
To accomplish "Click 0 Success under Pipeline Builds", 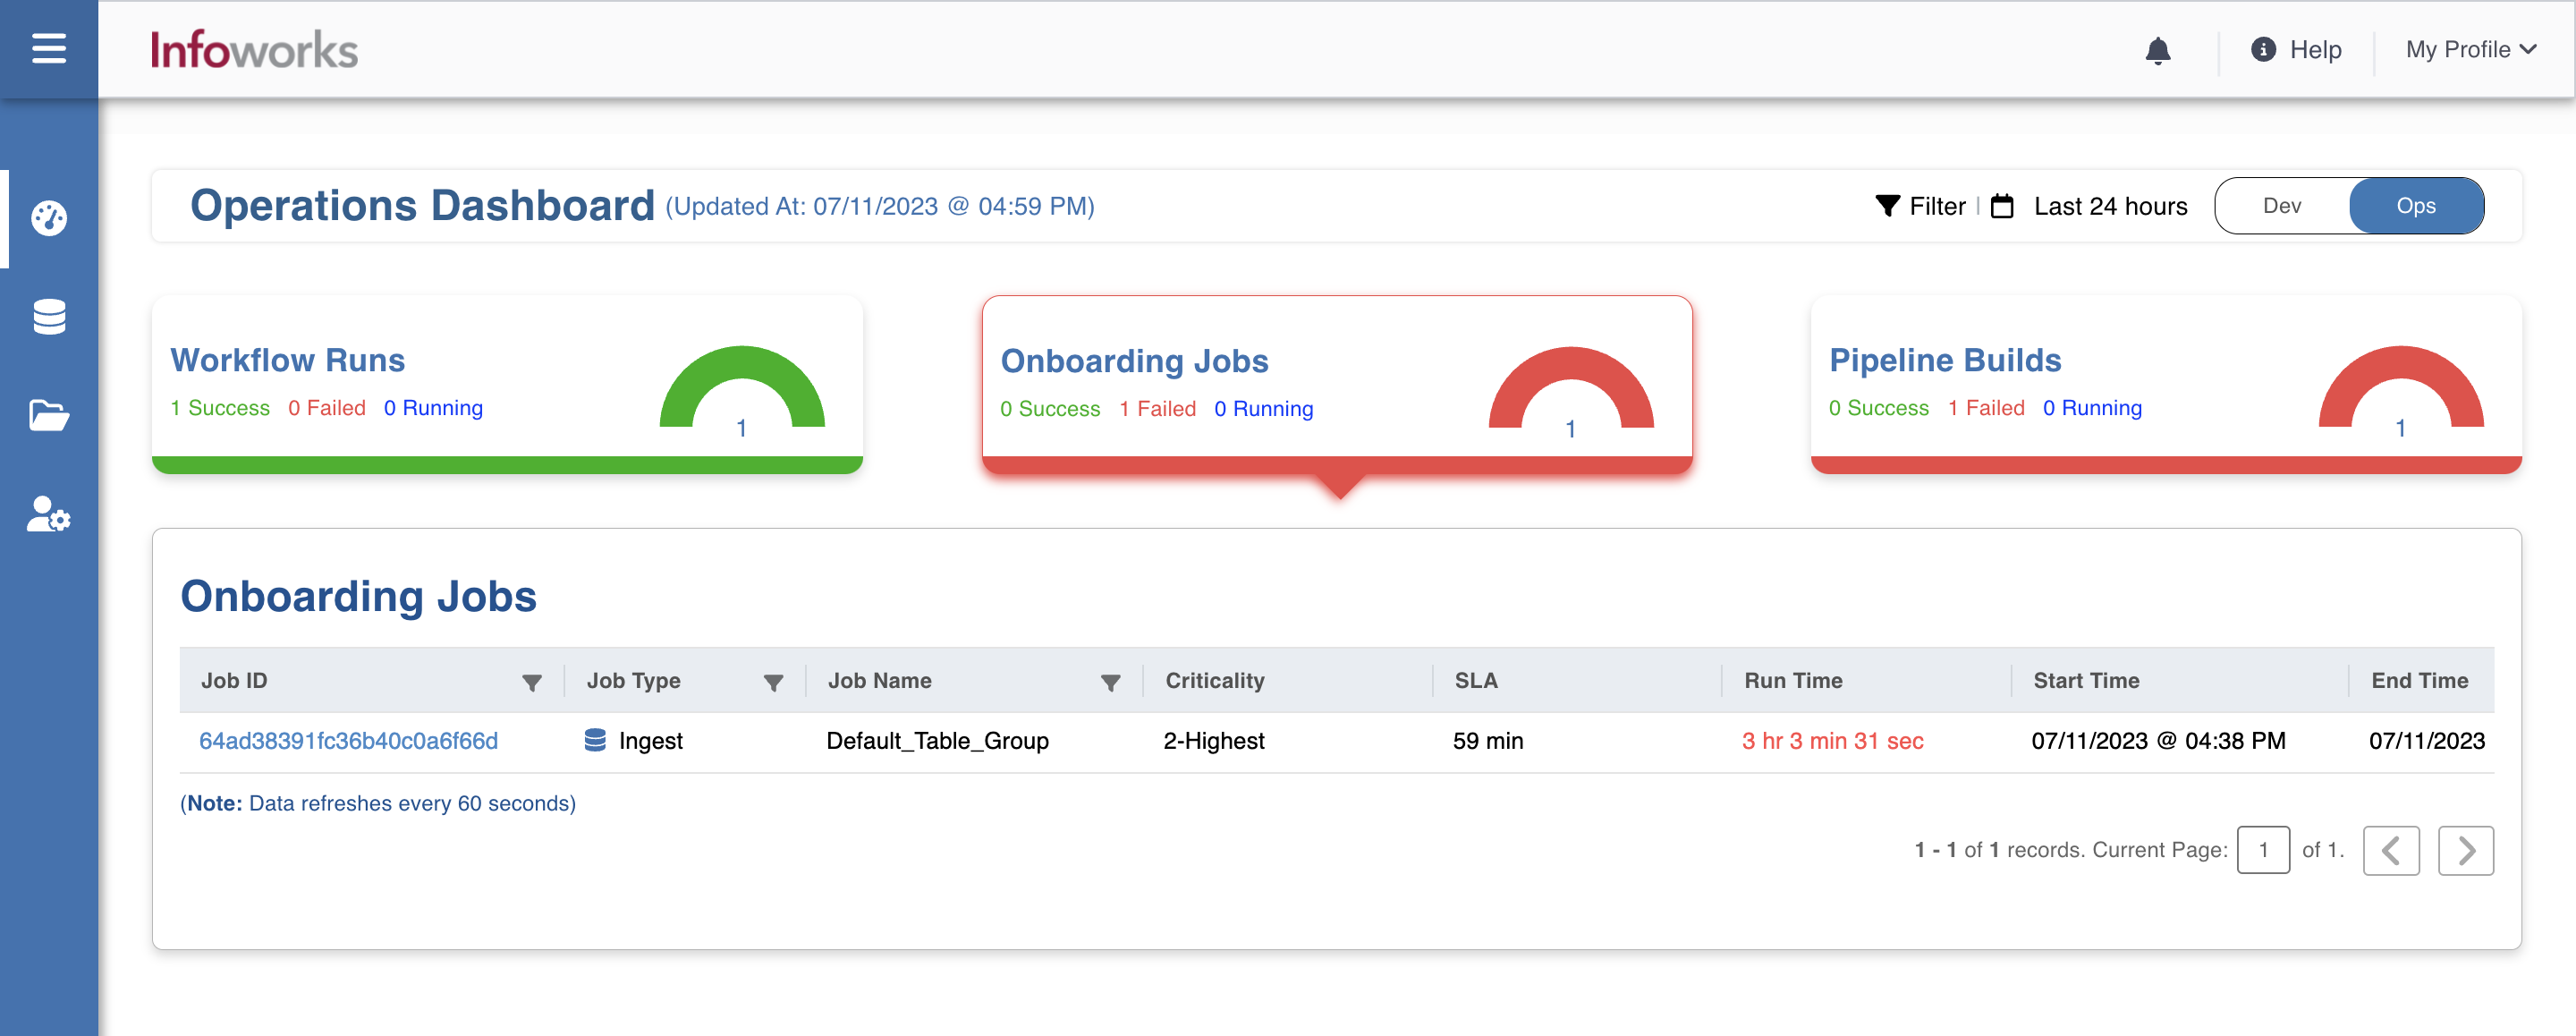I will 1879,408.
